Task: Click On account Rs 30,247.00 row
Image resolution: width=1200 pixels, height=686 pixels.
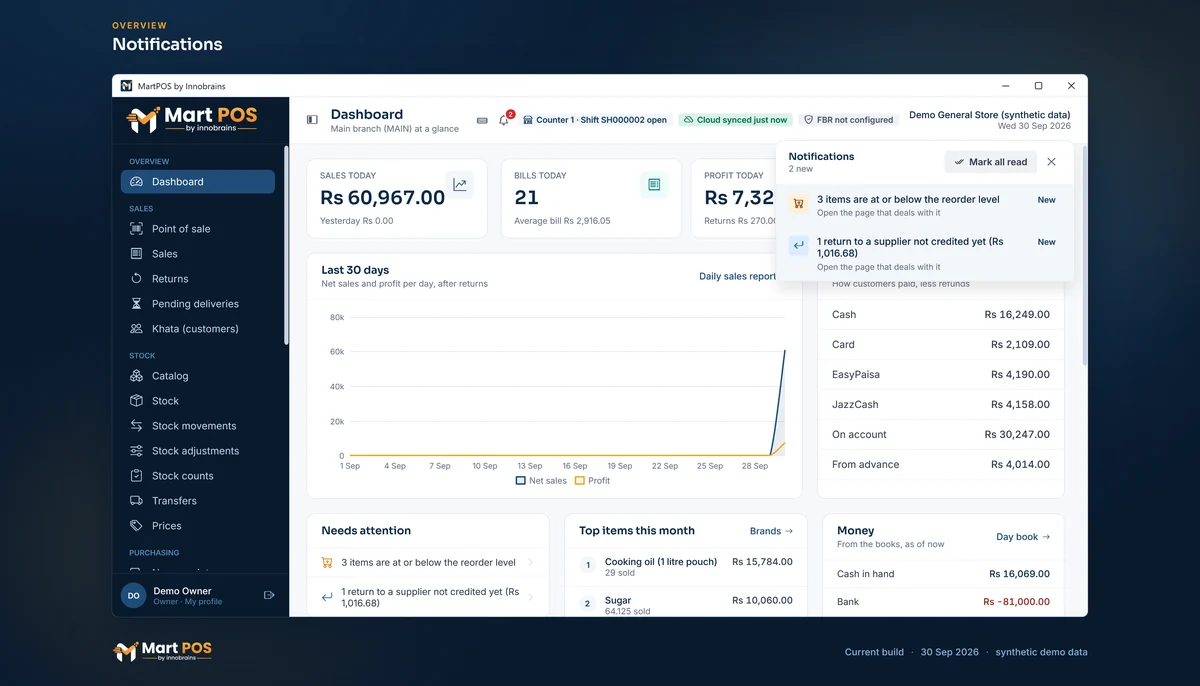Action: (941, 434)
